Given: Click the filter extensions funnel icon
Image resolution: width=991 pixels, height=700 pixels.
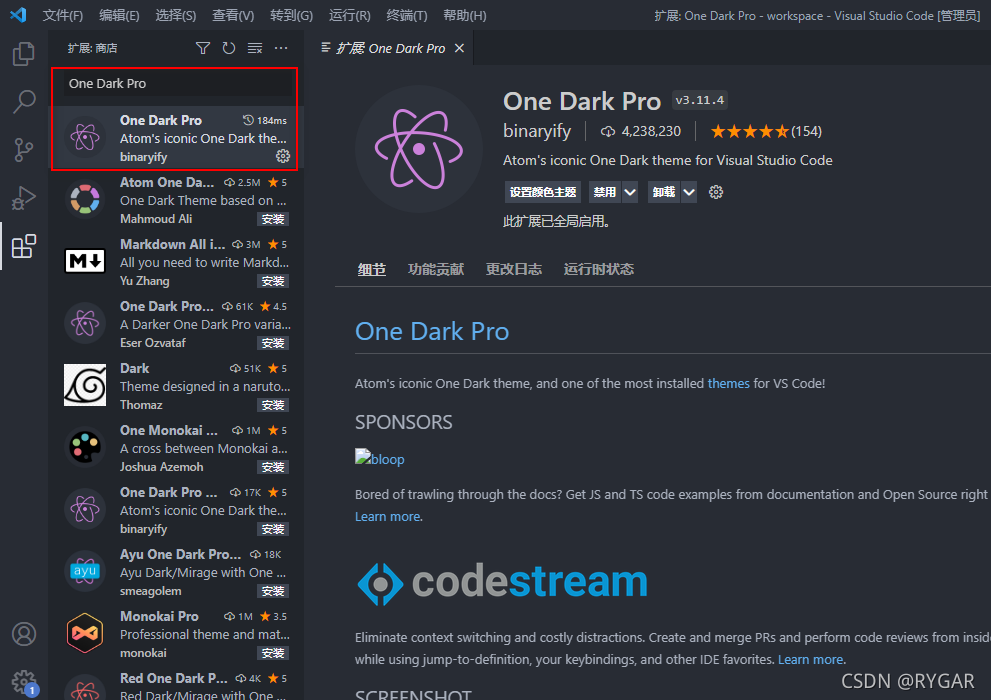Looking at the screenshot, I should (x=202, y=48).
